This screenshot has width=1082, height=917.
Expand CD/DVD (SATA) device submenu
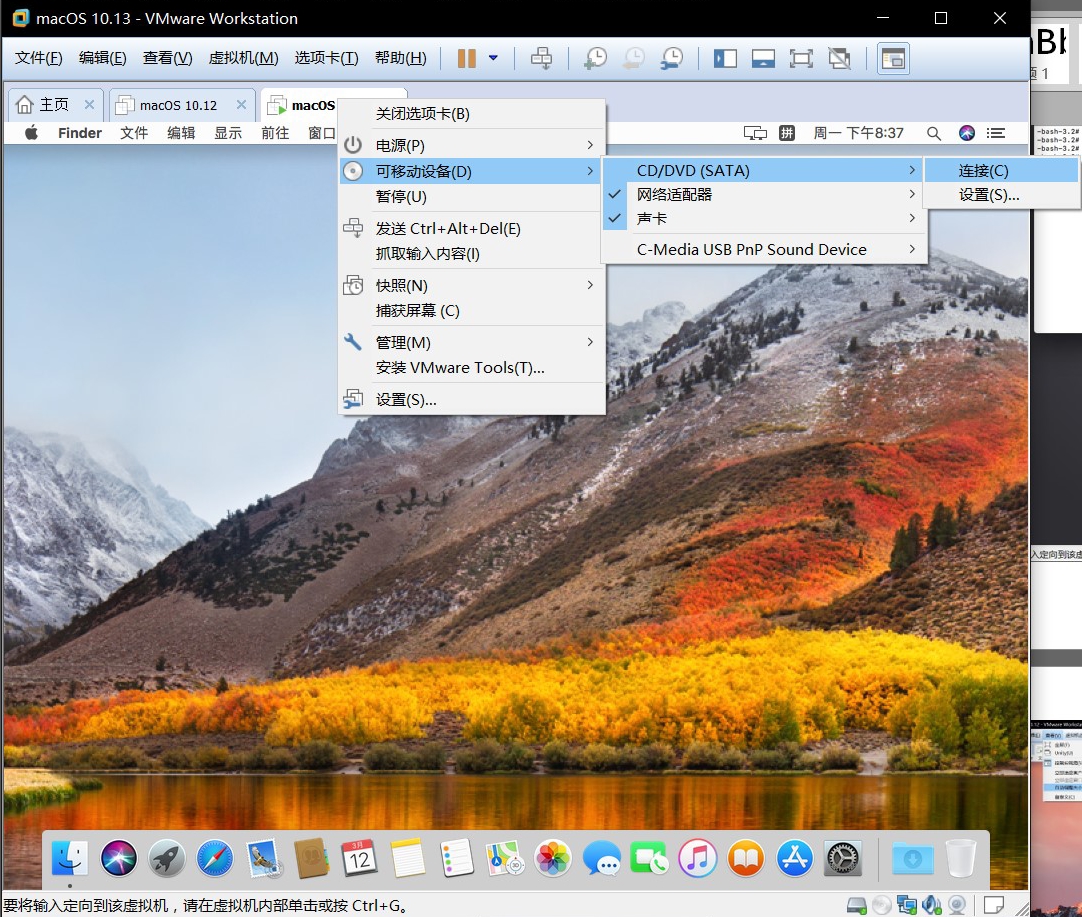(x=764, y=170)
